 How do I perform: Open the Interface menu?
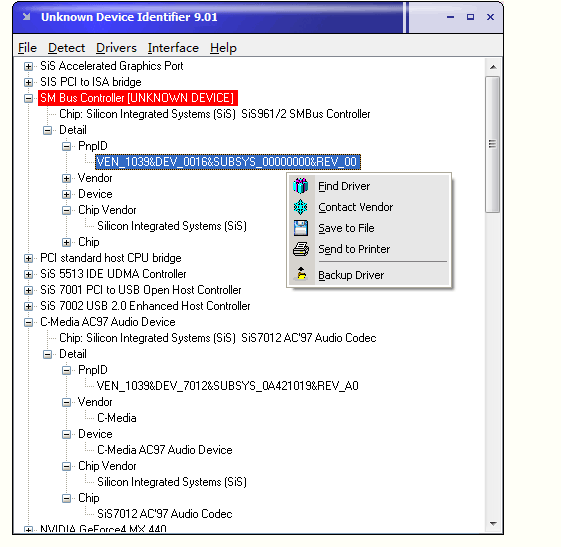pos(173,48)
